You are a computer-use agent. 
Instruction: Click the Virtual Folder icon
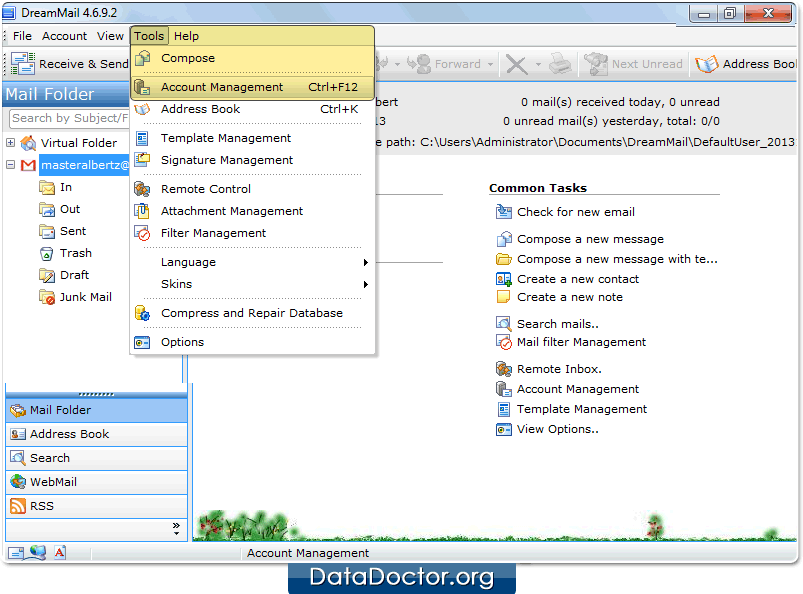point(29,143)
